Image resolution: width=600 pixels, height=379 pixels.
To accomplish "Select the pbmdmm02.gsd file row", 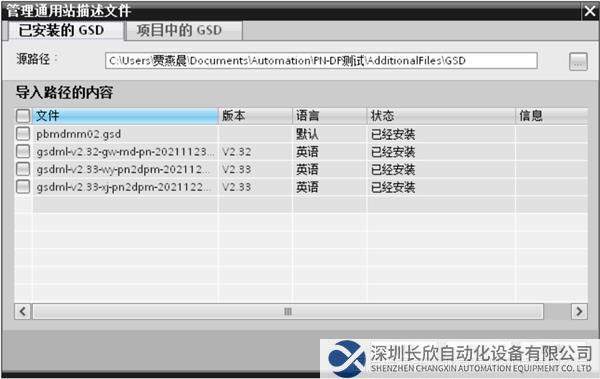I will 301,134.
